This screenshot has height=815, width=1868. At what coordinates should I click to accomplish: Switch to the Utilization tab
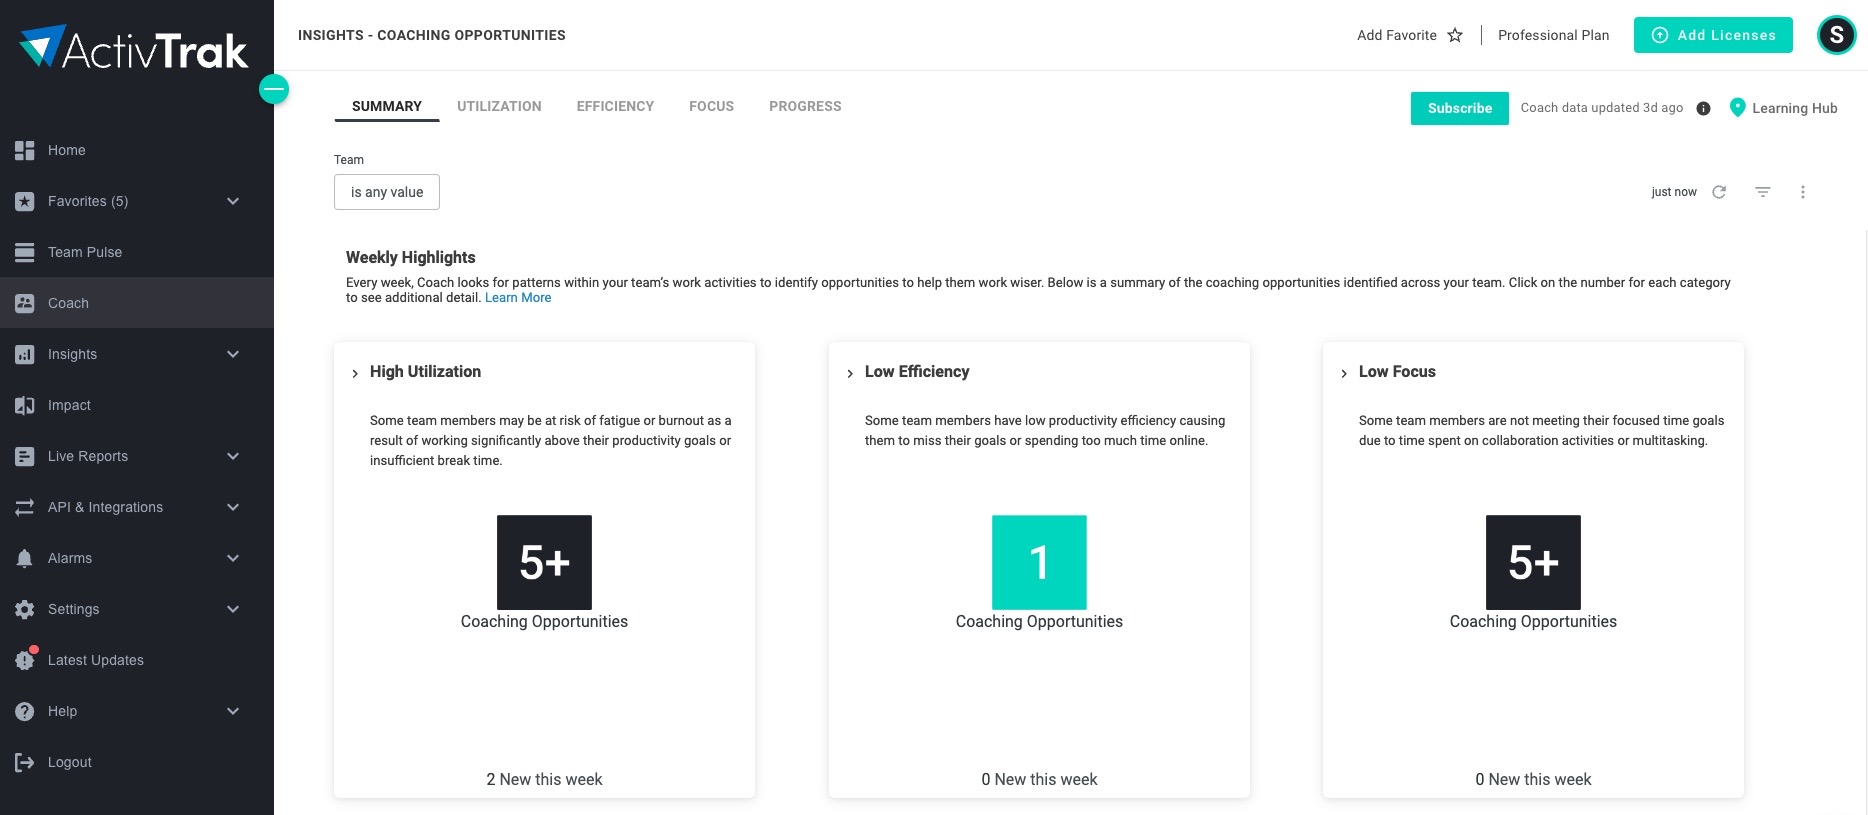[x=499, y=106]
